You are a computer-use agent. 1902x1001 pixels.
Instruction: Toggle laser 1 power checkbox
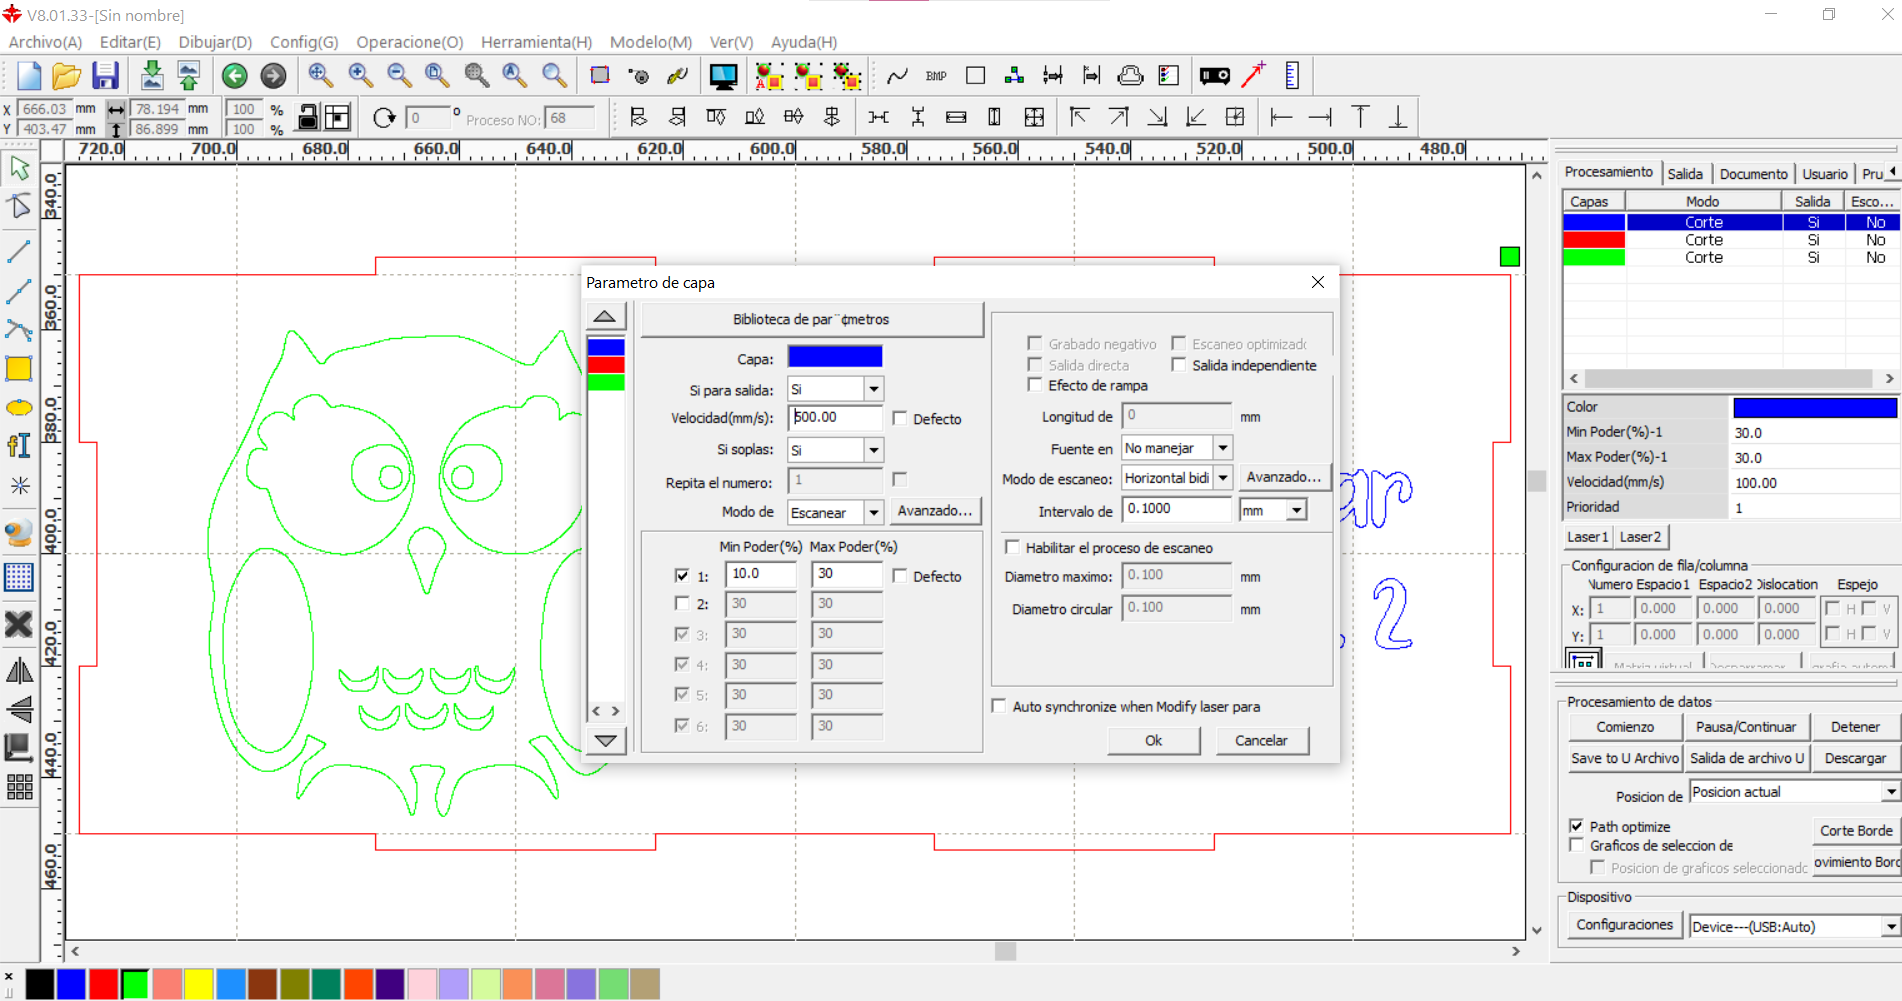pos(682,576)
